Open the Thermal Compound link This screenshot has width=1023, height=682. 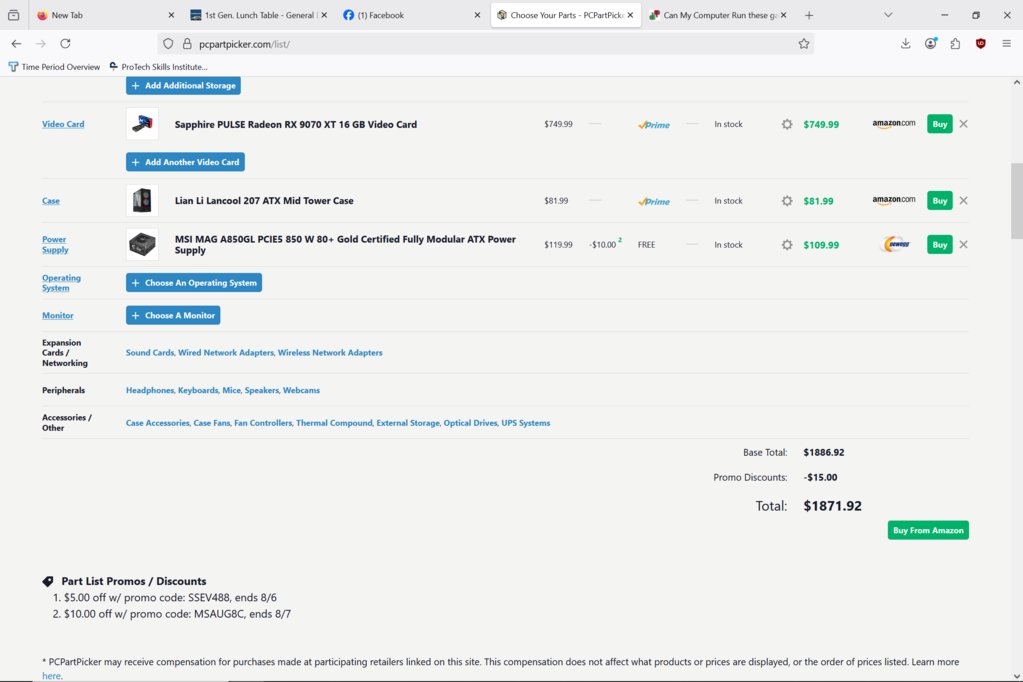pos(334,423)
